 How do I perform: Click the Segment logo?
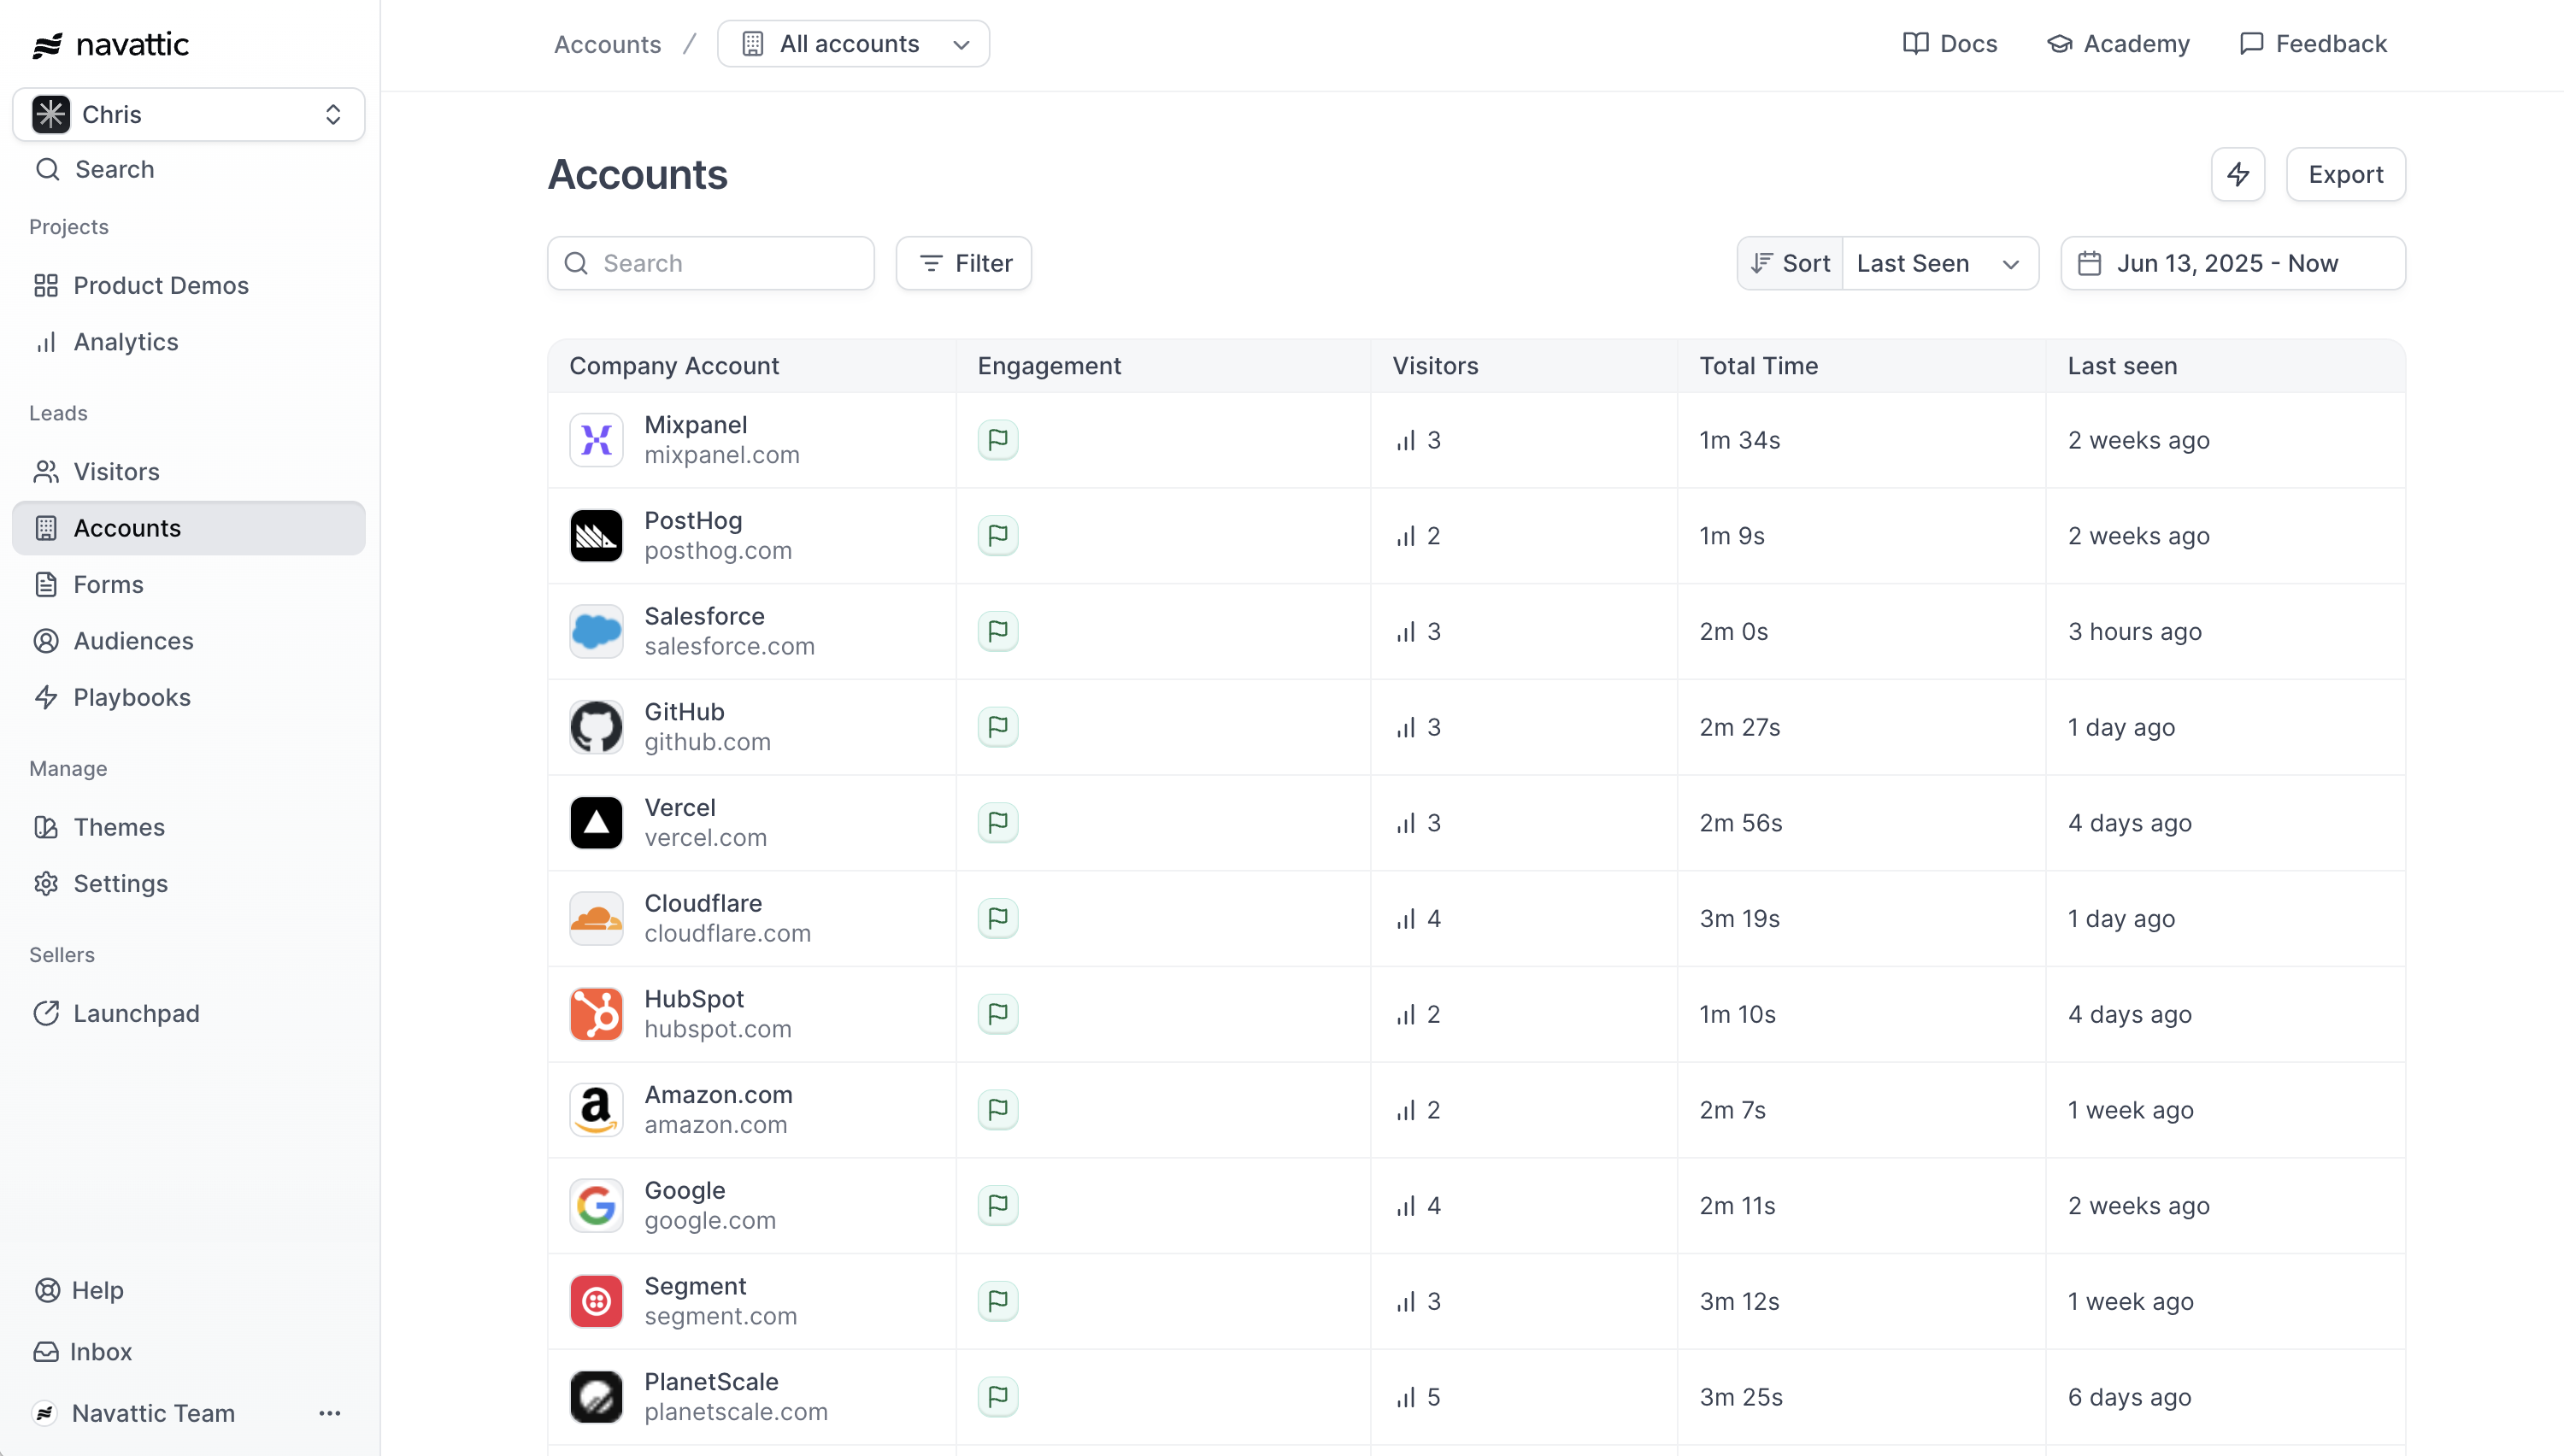(x=596, y=1301)
